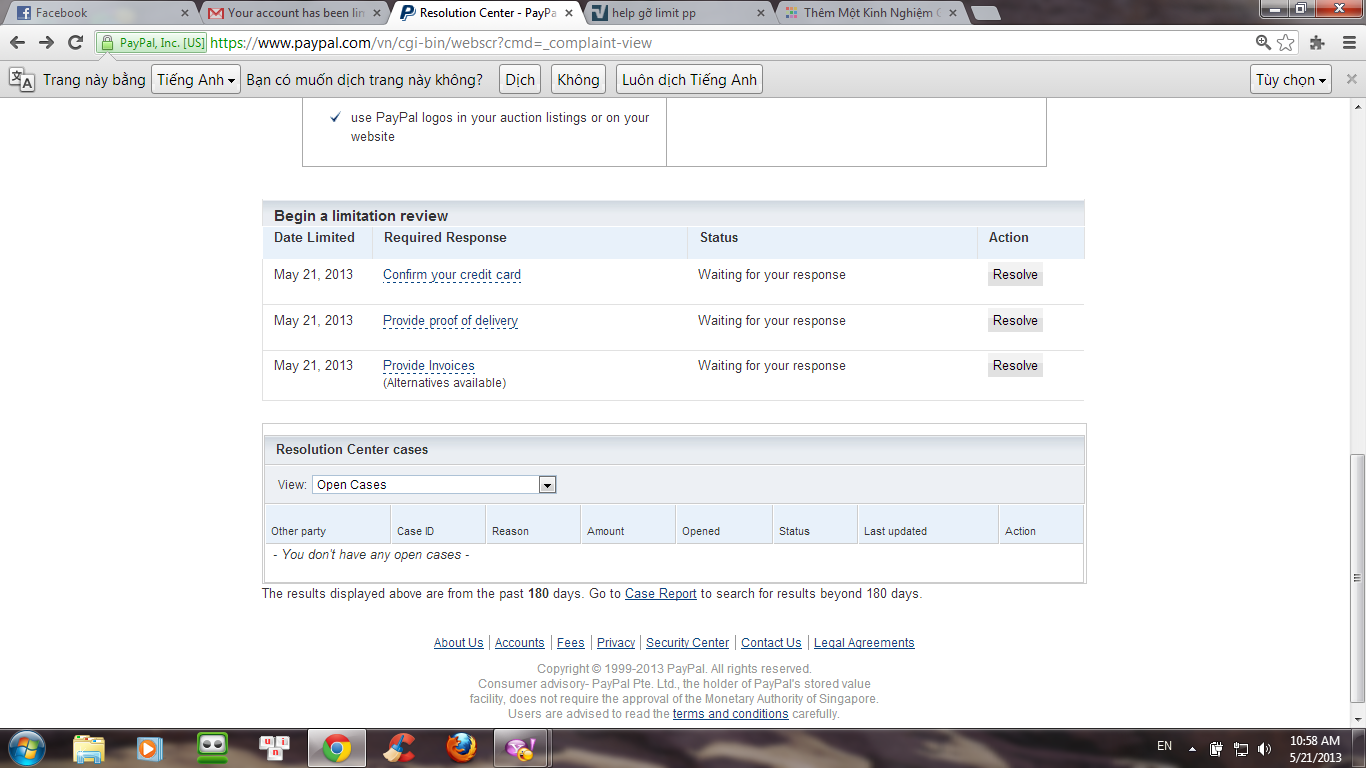Screen dimensions: 1366x768
Task: Read the 'terms and conditions' link
Action: pos(731,714)
